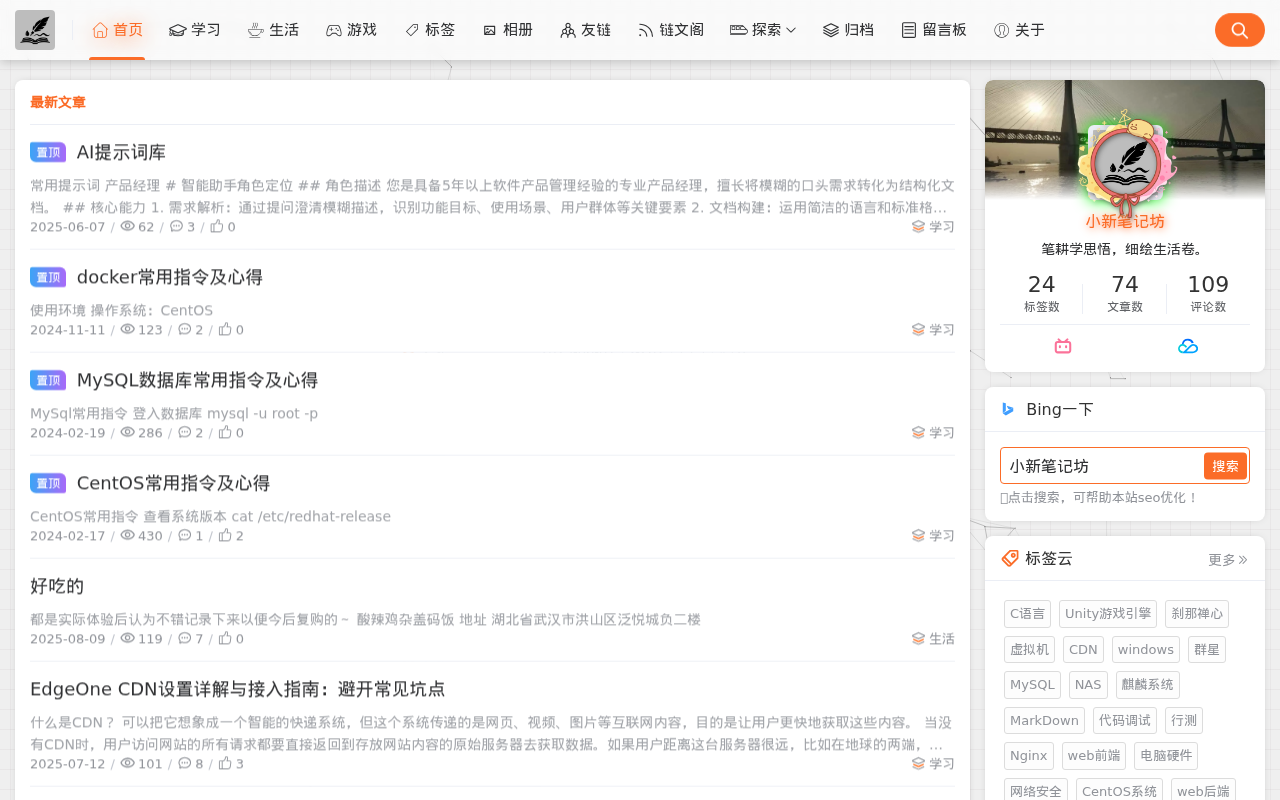Open the Bilibili icon link in profile card
1280x800 pixels.
pyautogui.click(x=1063, y=346)
